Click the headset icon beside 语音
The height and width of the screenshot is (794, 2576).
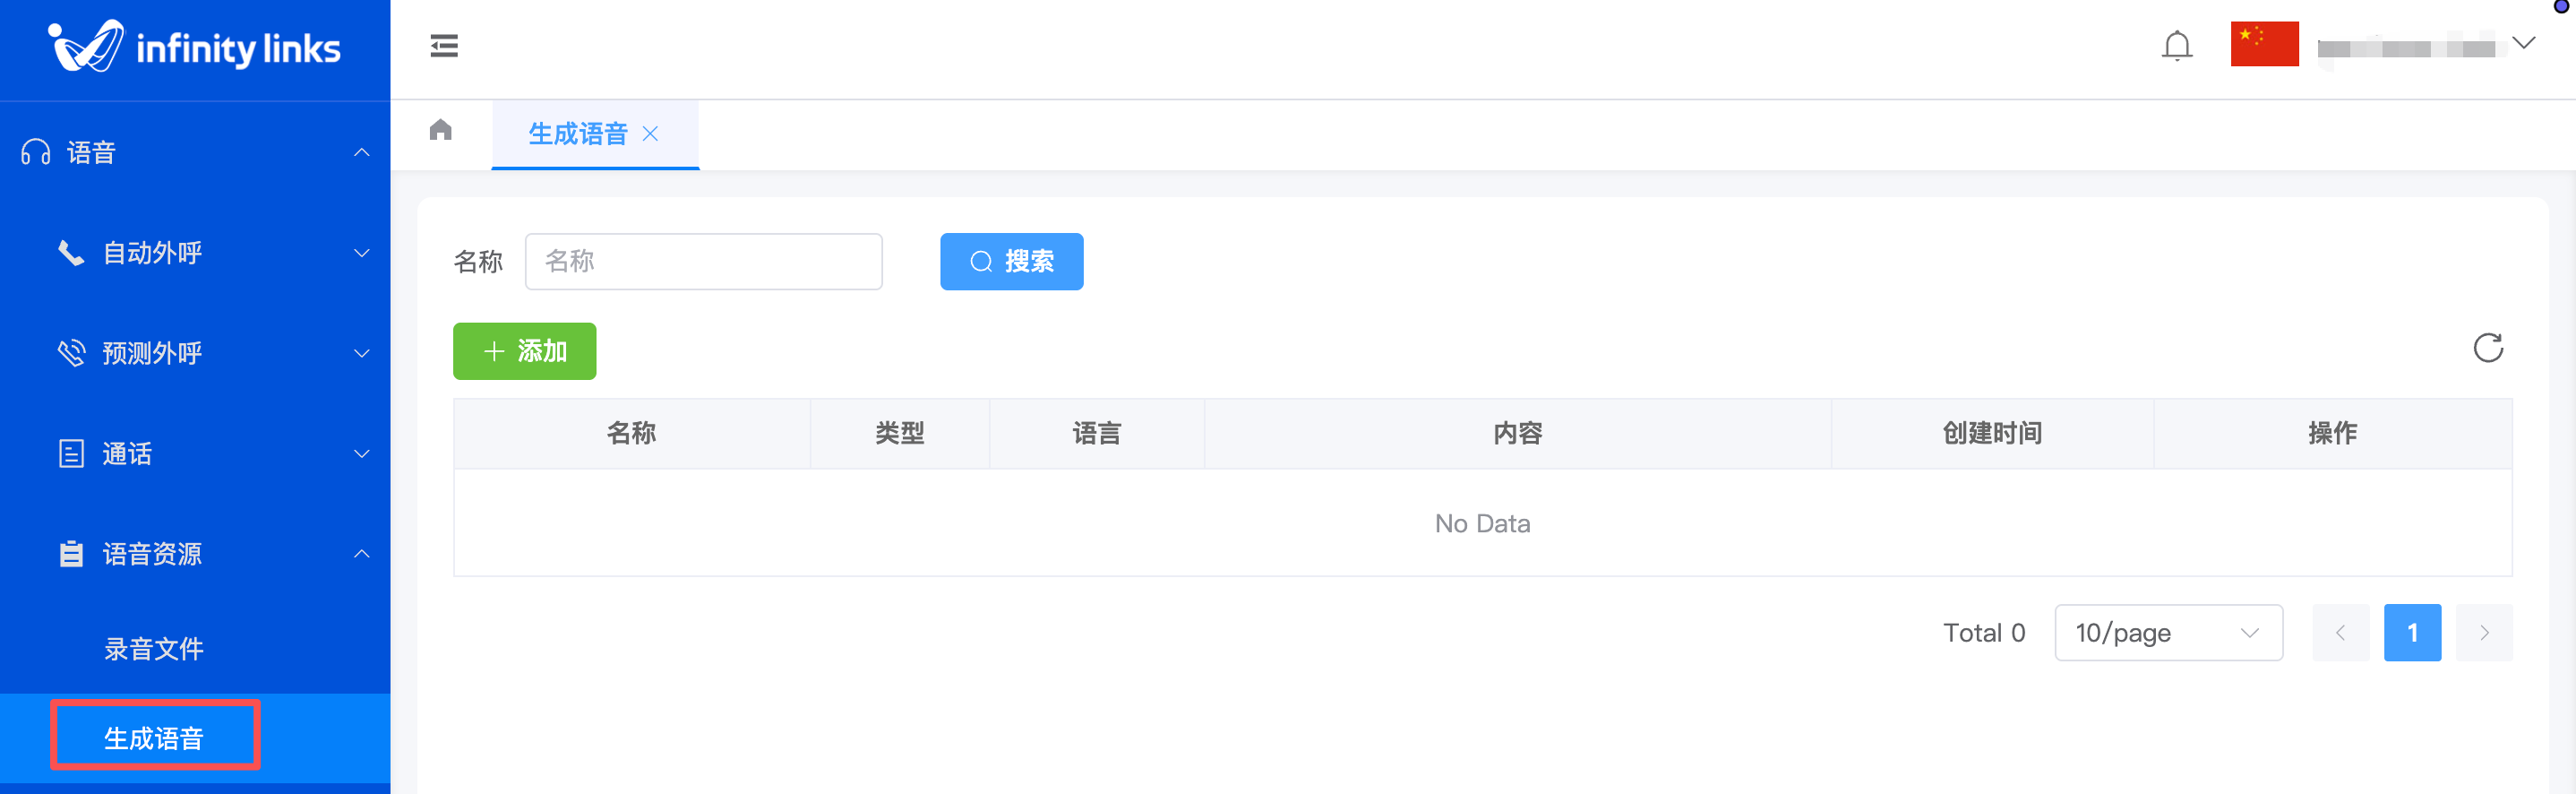pos(36,152)
